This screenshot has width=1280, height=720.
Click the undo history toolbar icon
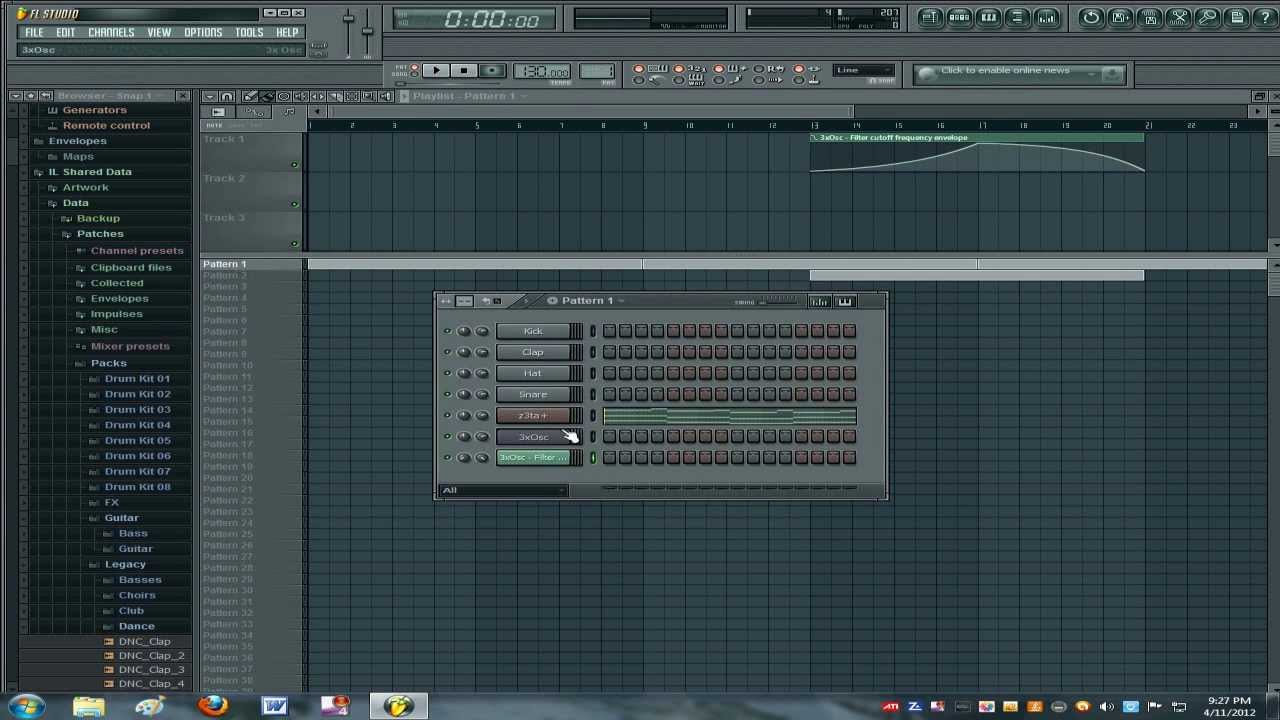coord(1092,17)
